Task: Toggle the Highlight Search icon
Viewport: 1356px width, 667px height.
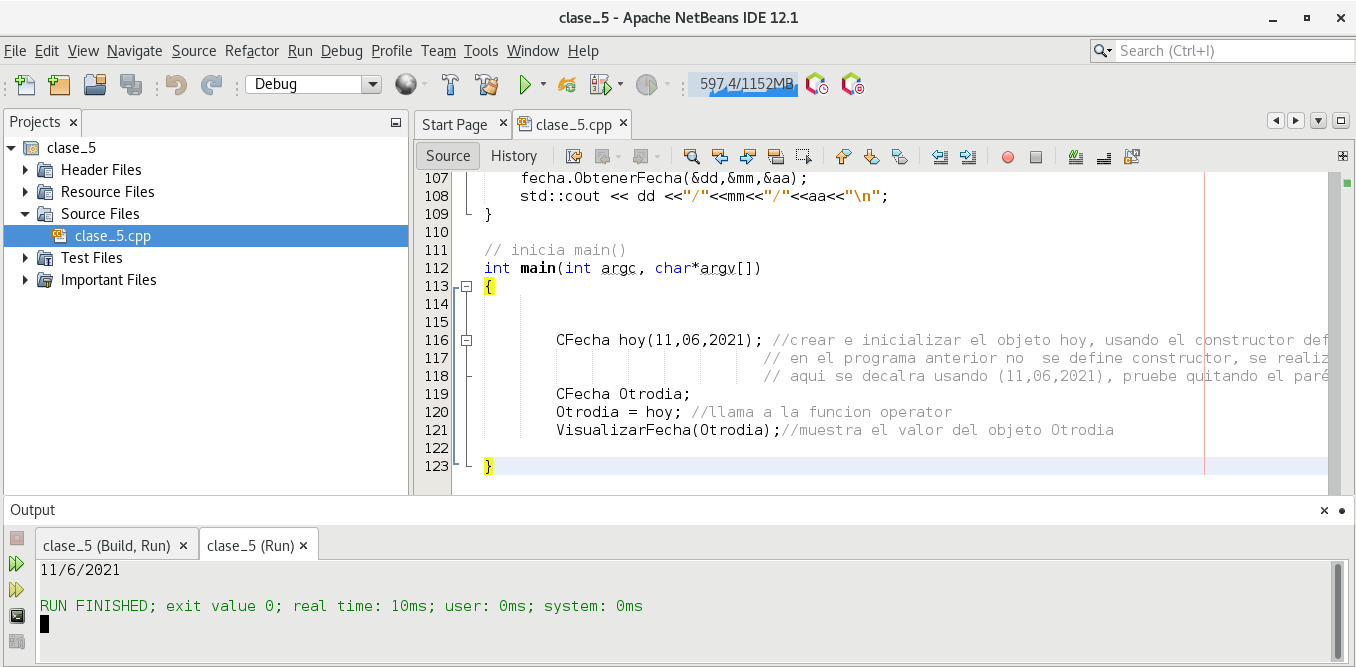Action: 775,156
